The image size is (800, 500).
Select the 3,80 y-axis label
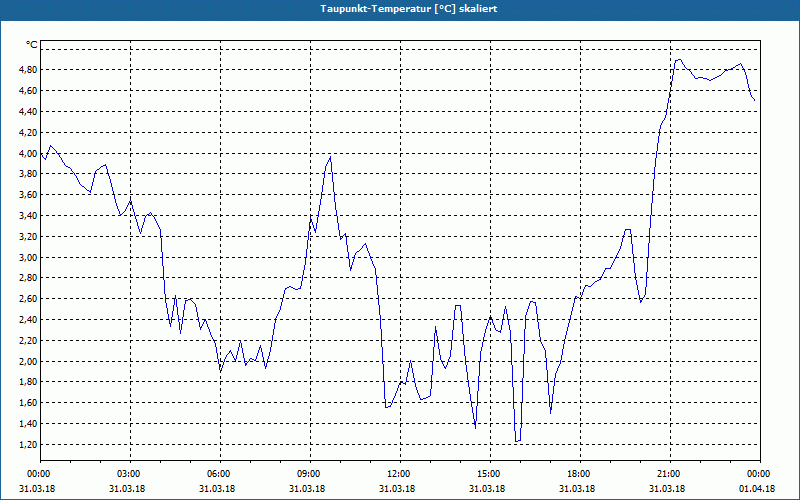coord(27,173)
